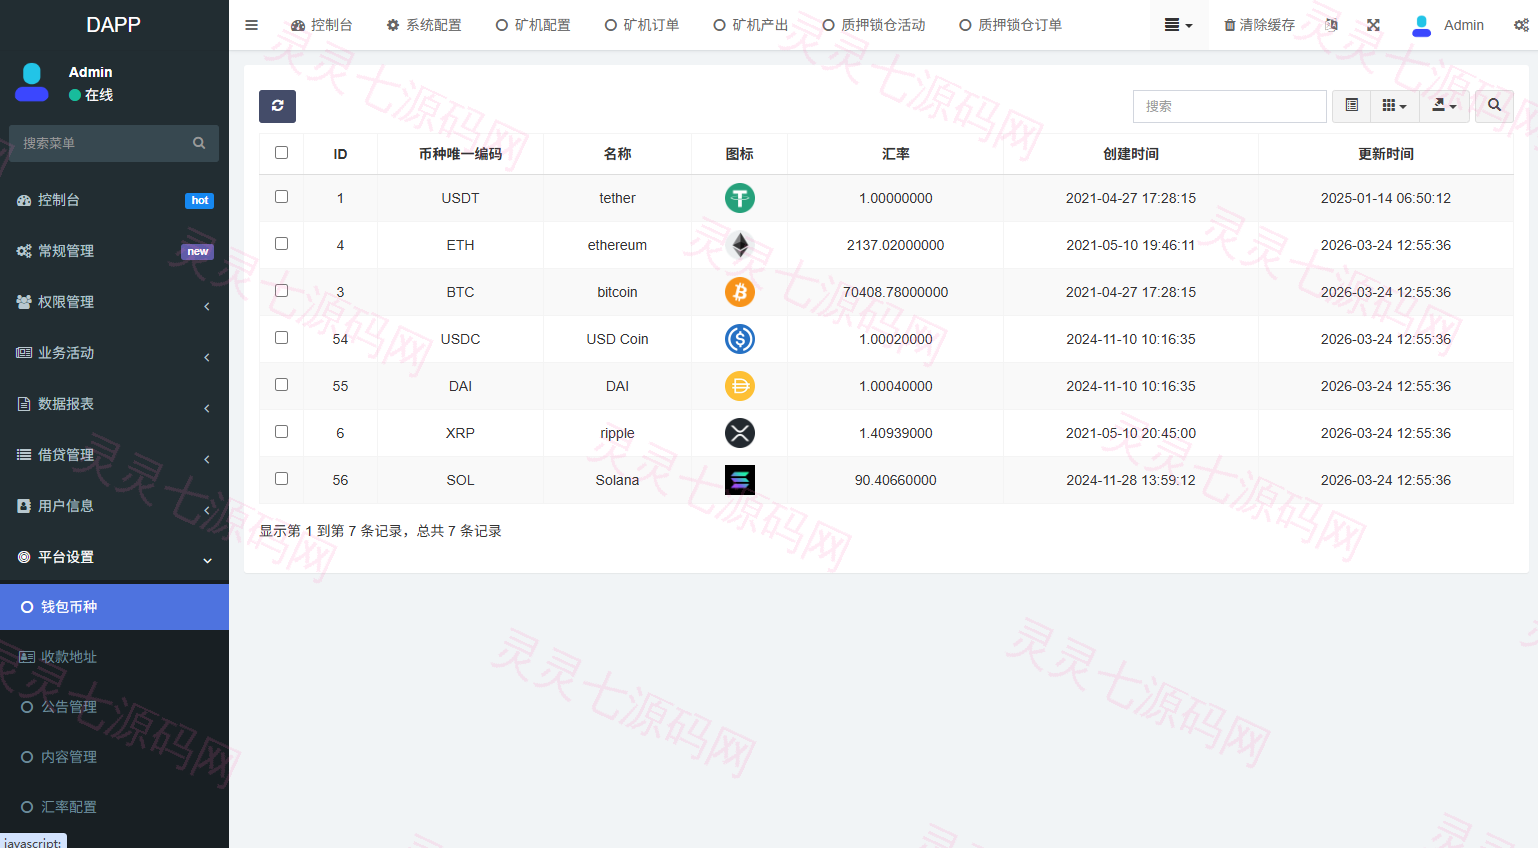Click the USD Coin blue icon
The width and height of the screenshot is (1538, 848).
click(740, 339)
